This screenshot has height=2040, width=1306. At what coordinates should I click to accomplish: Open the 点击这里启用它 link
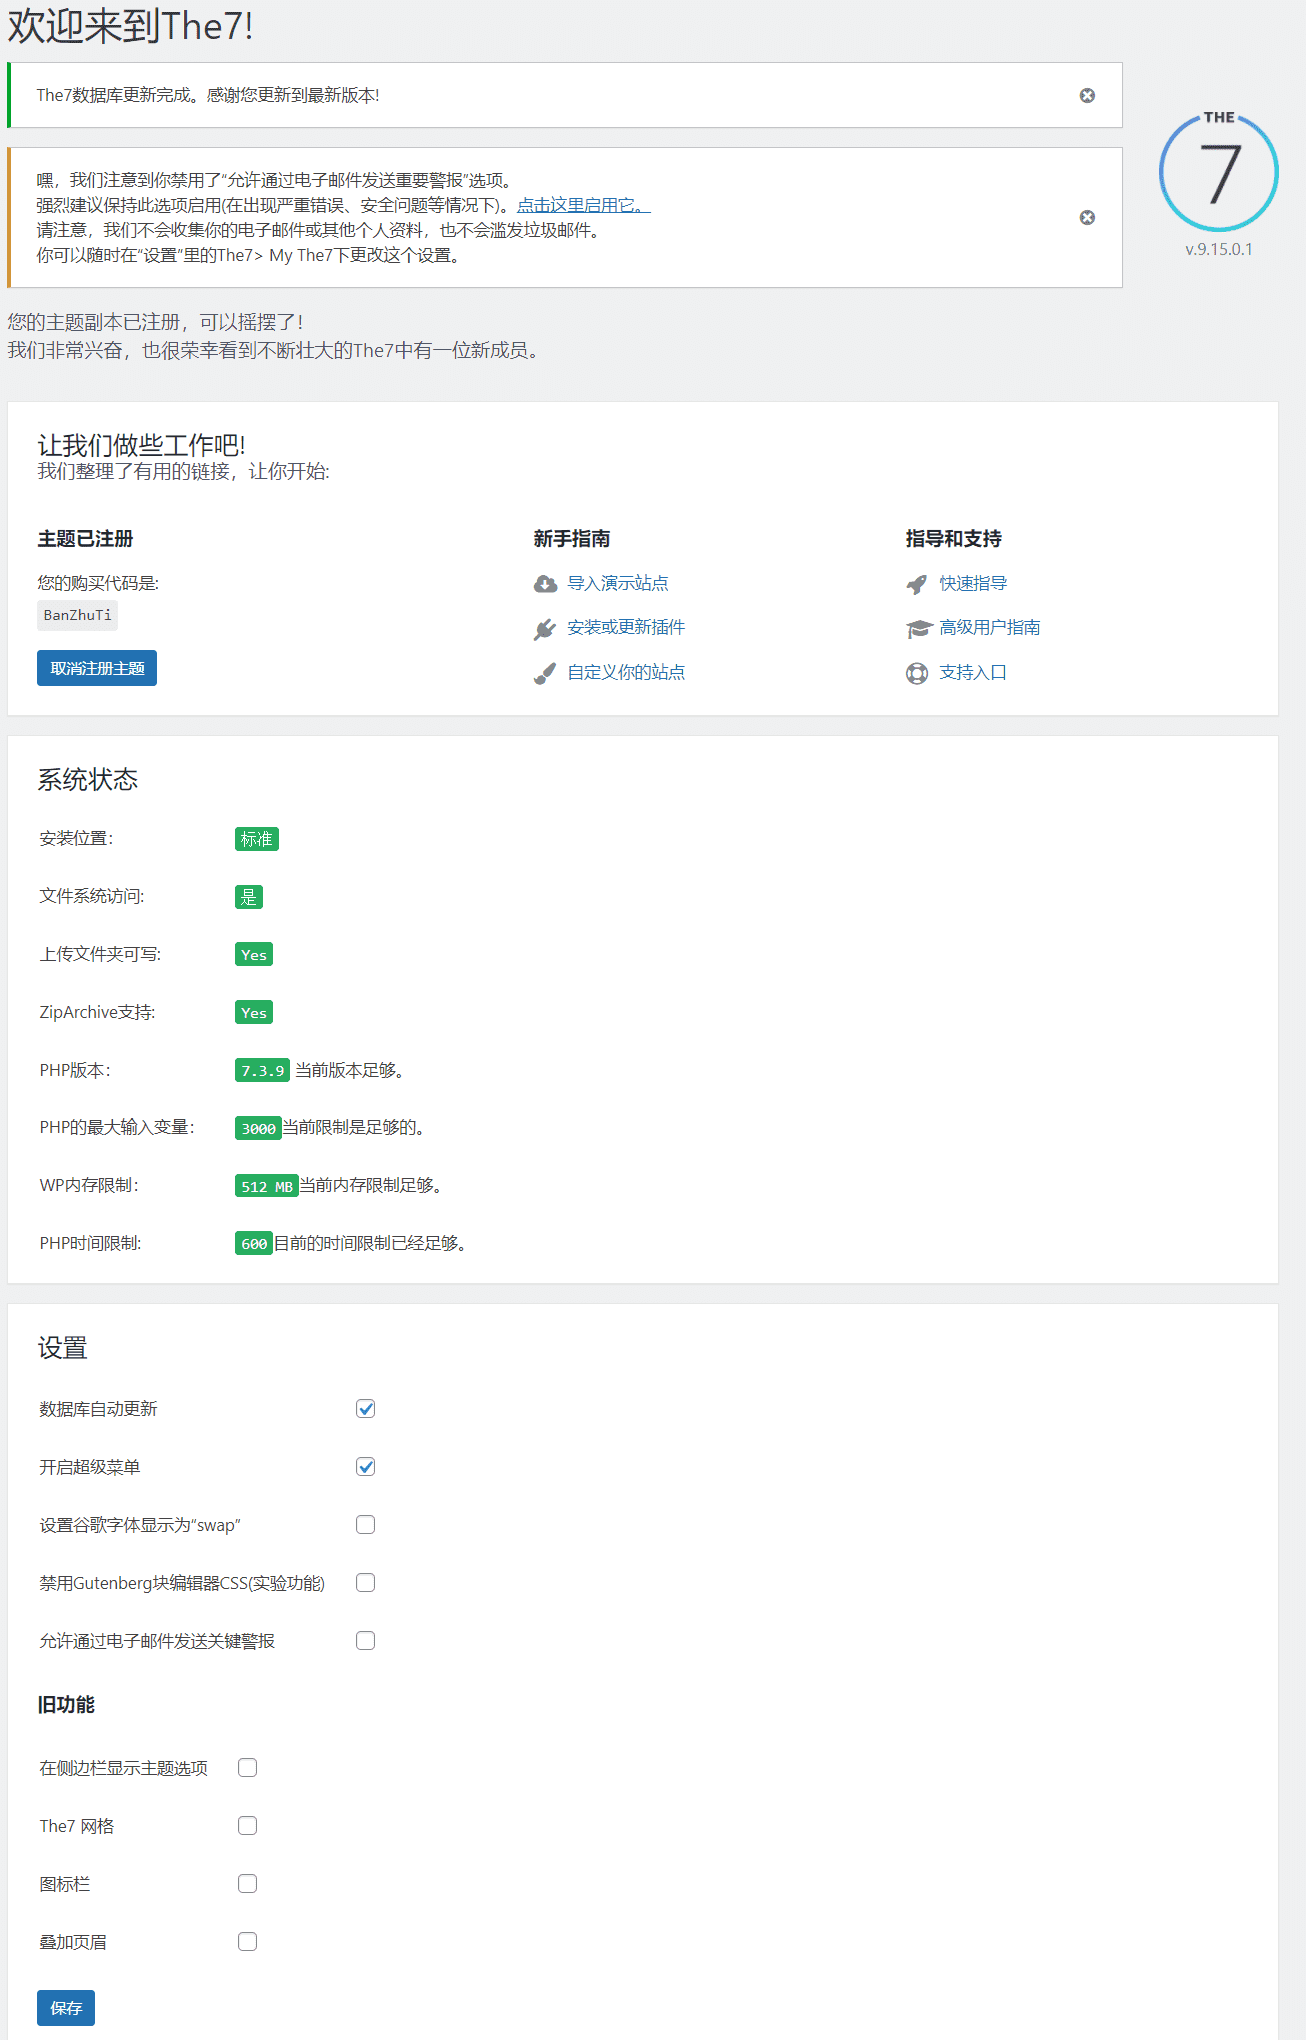583,205
